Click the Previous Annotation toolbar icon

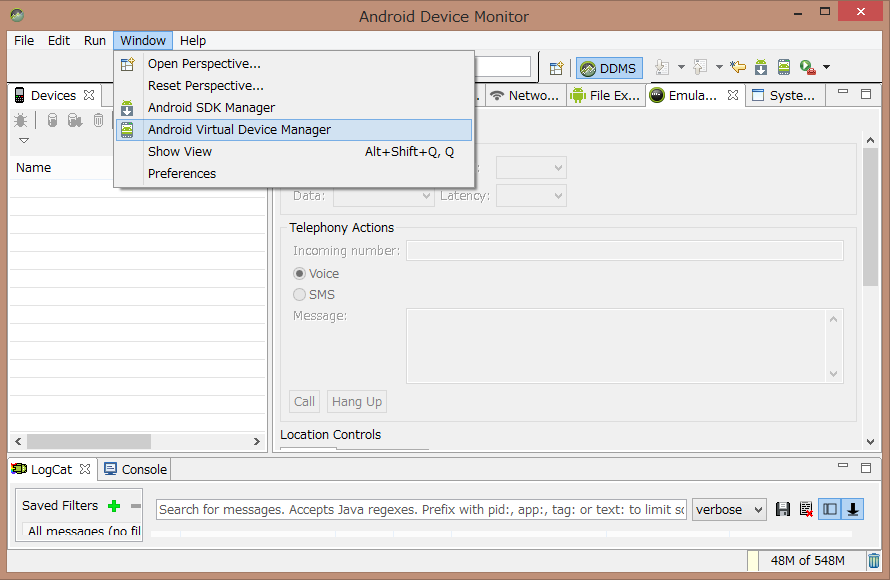700,67
